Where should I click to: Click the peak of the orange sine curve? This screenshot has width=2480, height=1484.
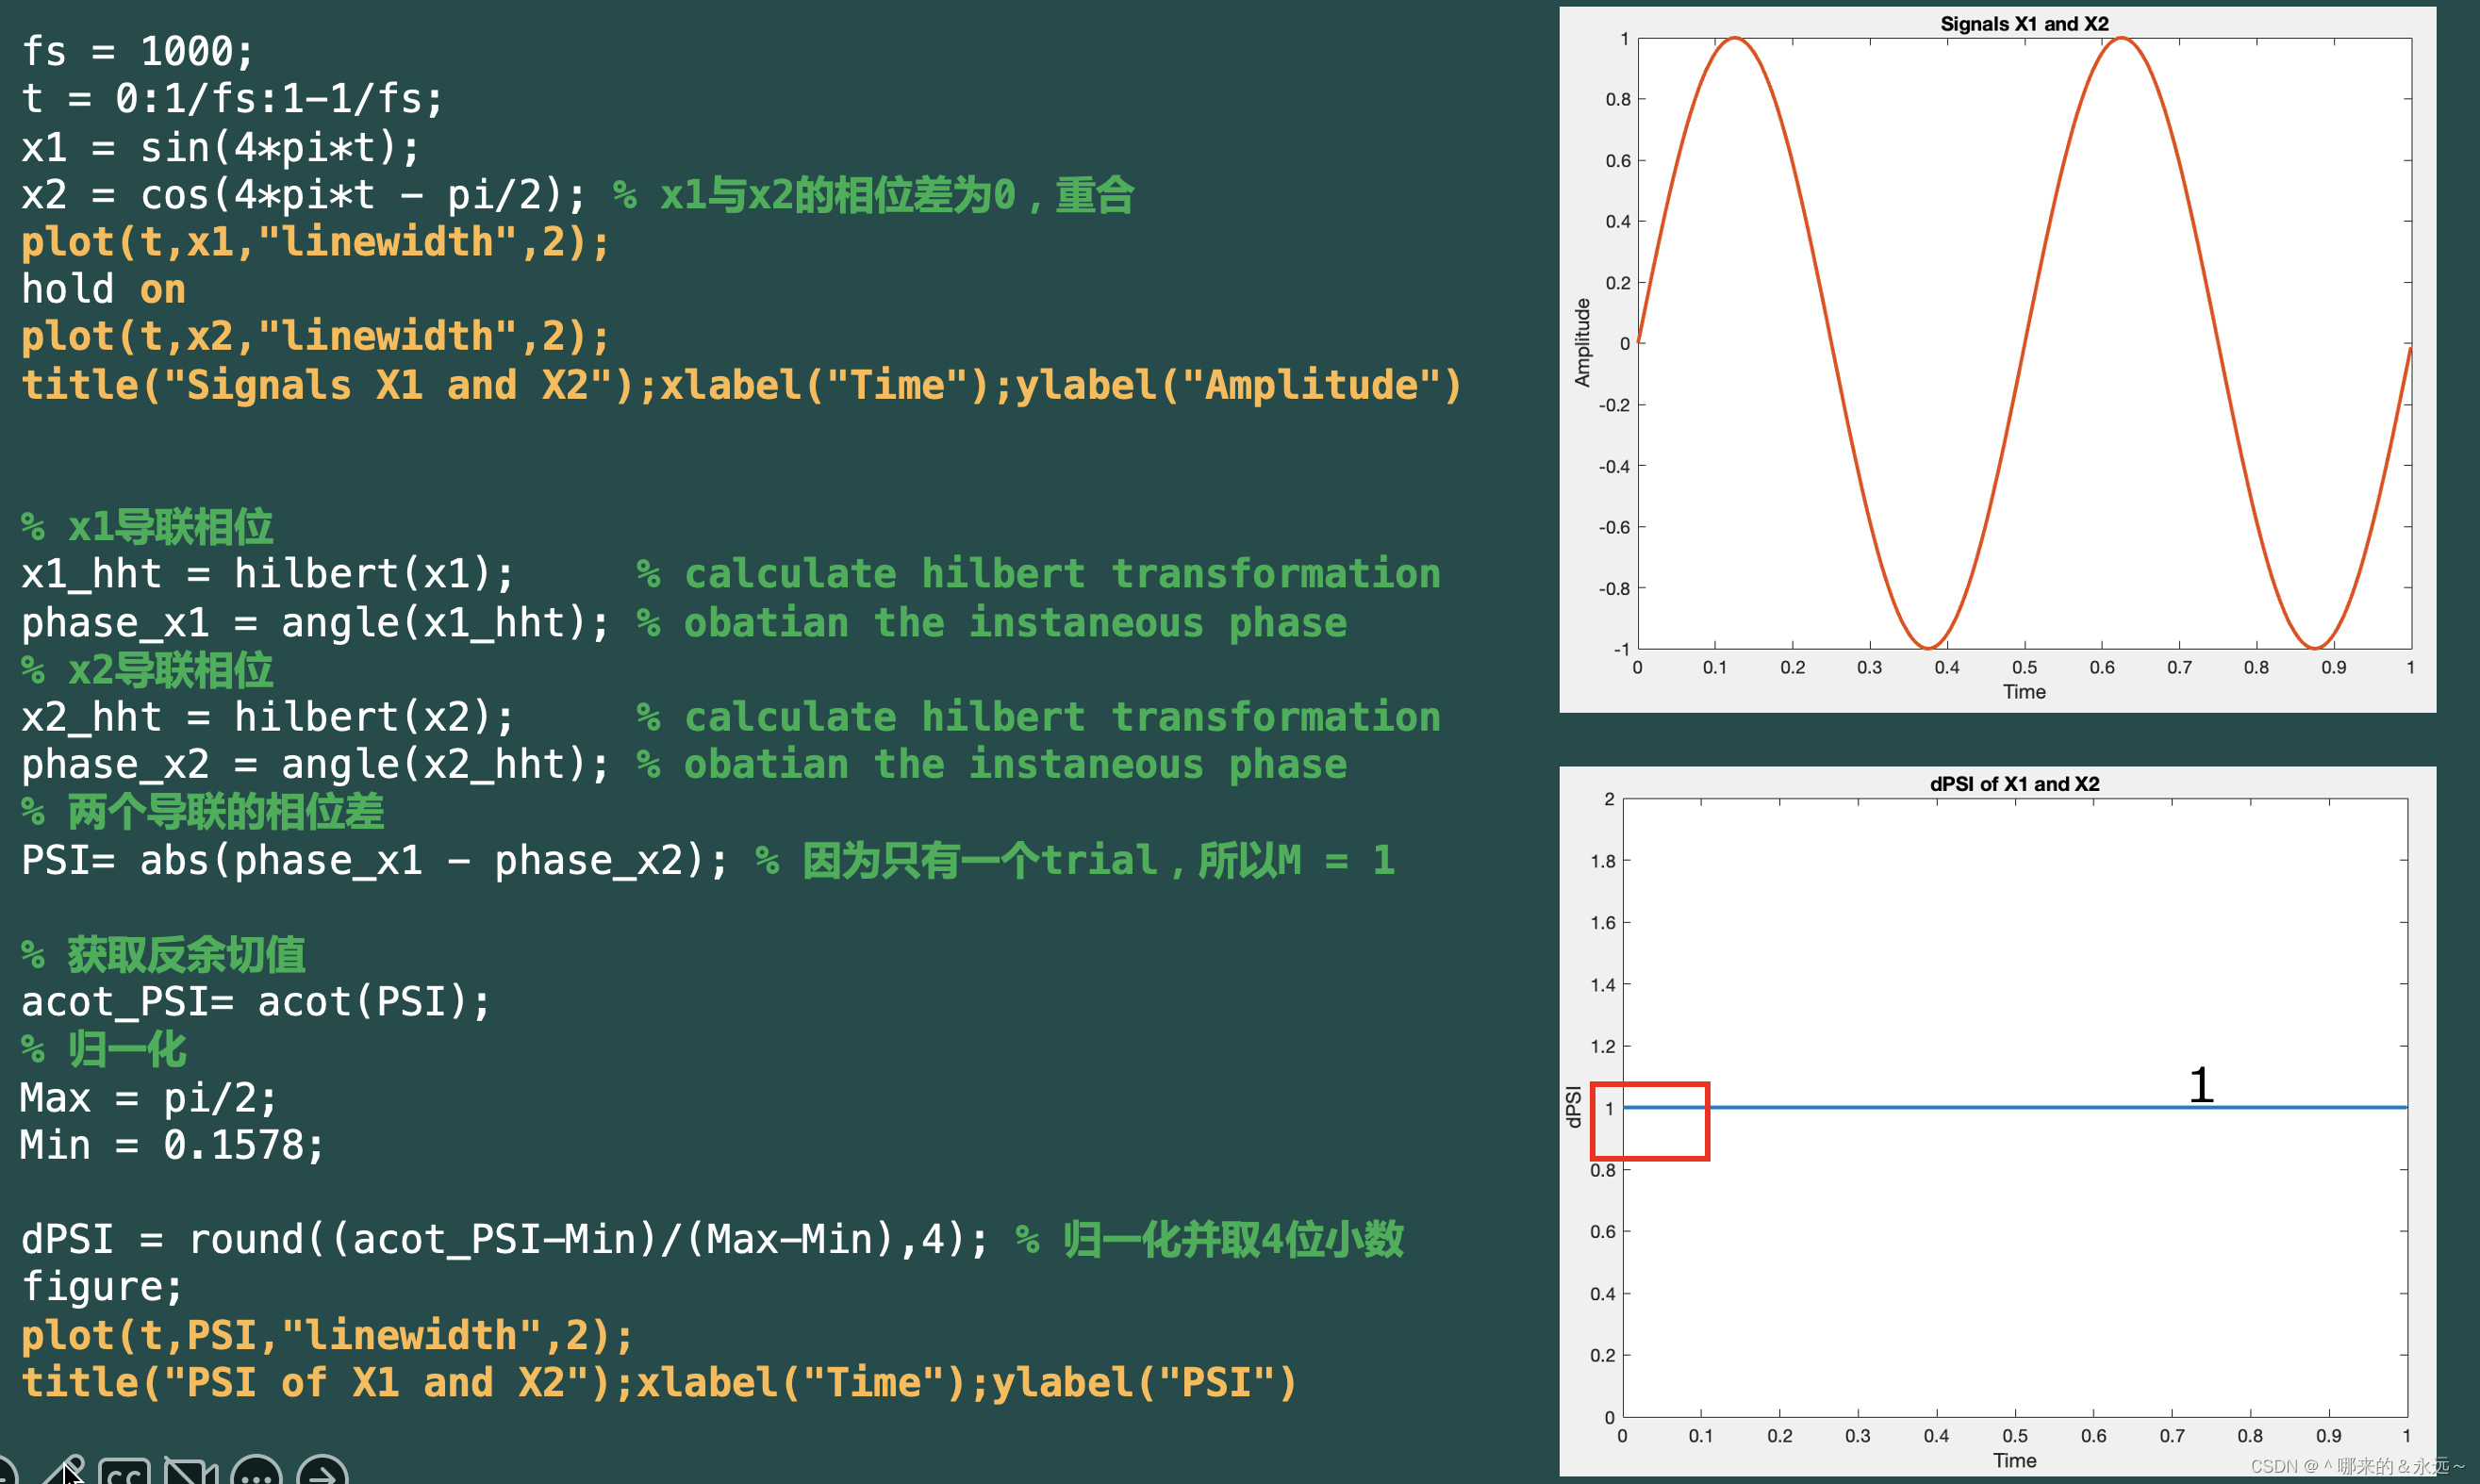[1733, 40]
